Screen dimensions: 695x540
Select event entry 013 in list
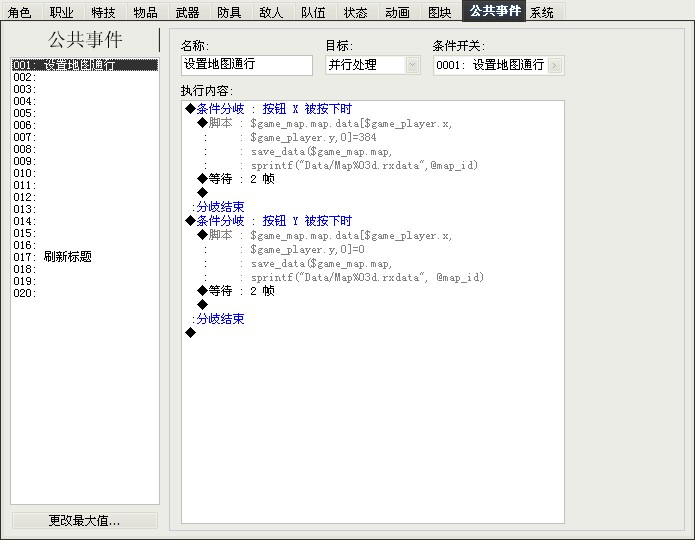[85, 209]
